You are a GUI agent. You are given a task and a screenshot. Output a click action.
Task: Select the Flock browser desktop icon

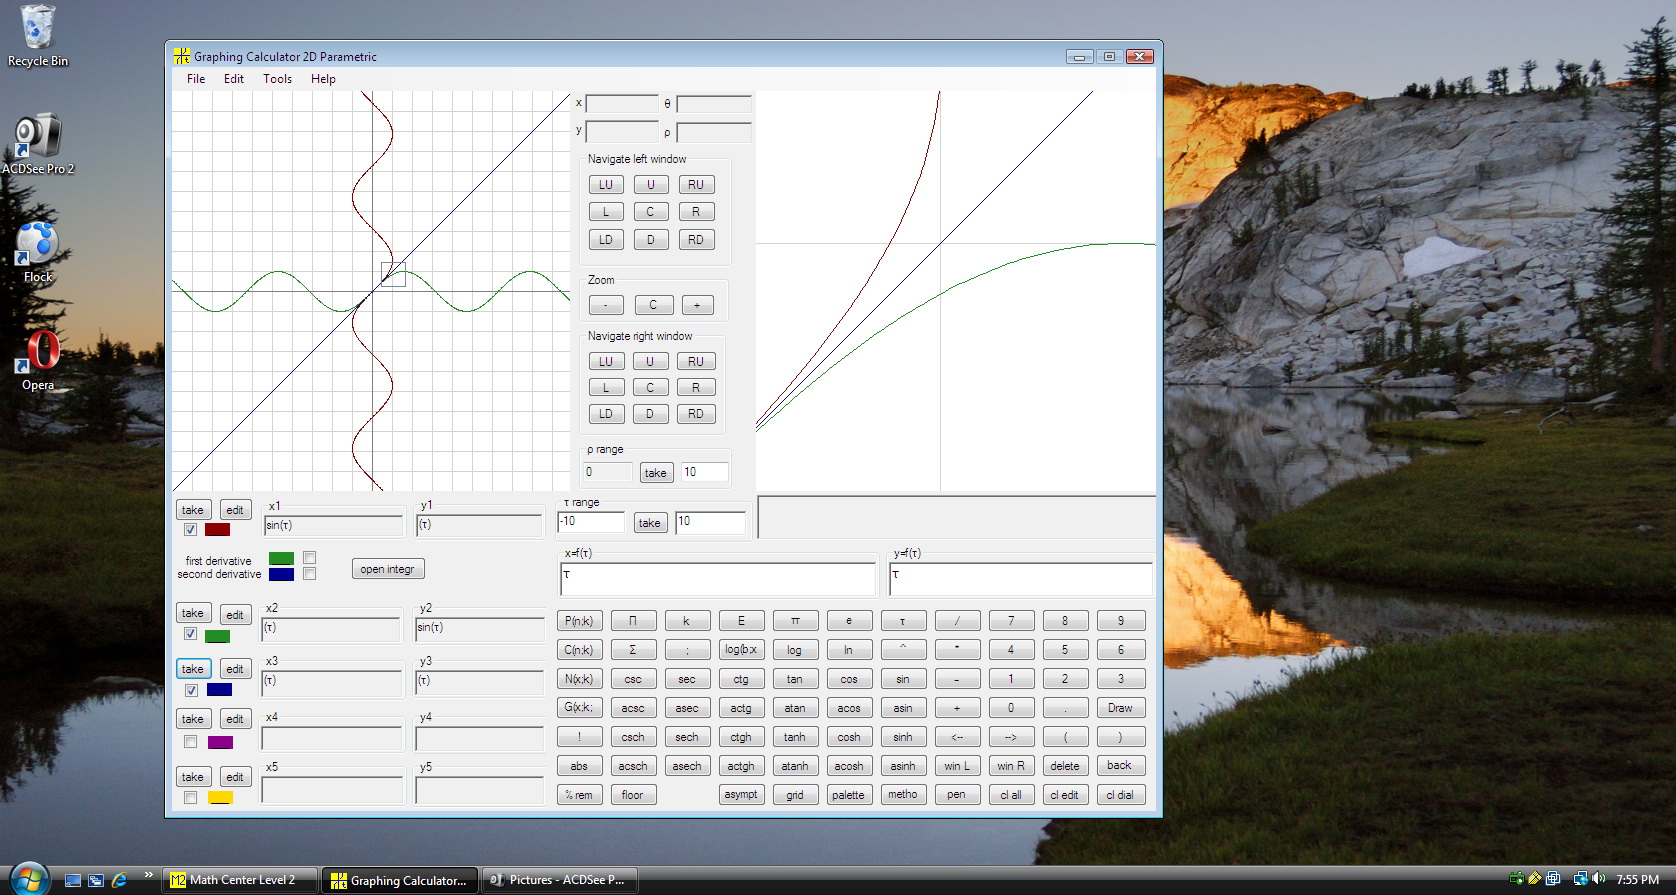point(37,252)
